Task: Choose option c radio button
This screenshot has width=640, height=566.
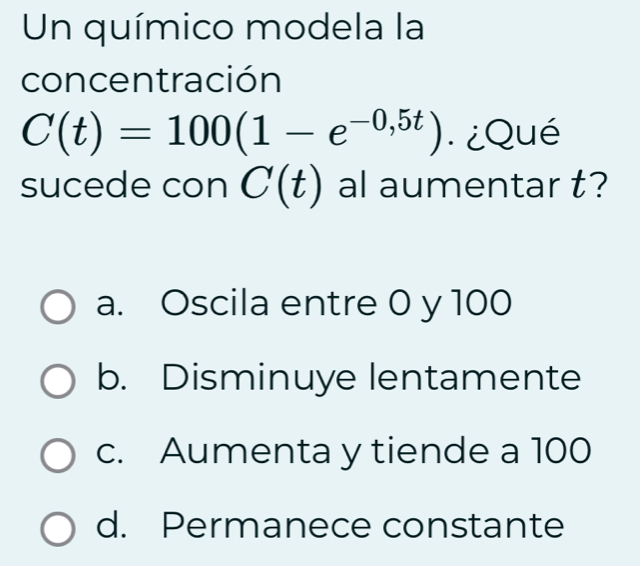Action: [58, 455]
